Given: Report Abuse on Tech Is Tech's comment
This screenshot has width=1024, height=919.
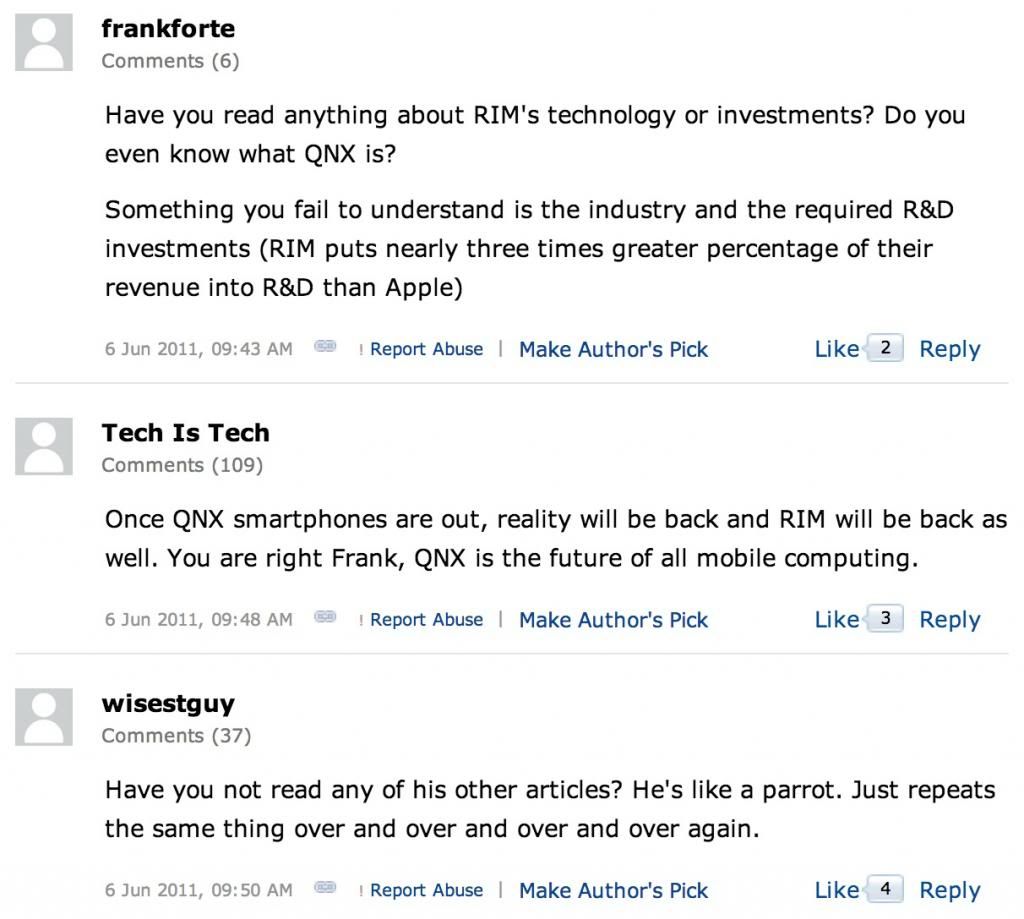Looking at the screenshot, I should [x=426, y=619].
